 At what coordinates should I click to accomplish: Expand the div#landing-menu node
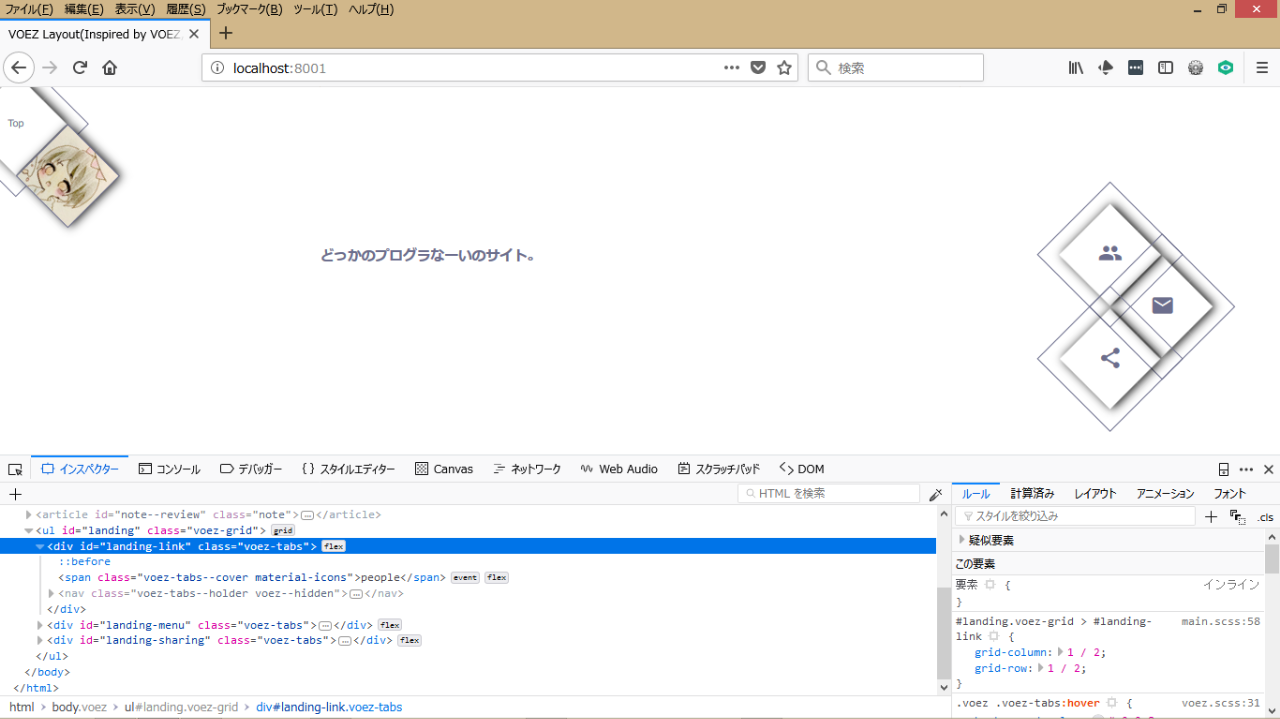pyautogui.click(x=41, y=626)
